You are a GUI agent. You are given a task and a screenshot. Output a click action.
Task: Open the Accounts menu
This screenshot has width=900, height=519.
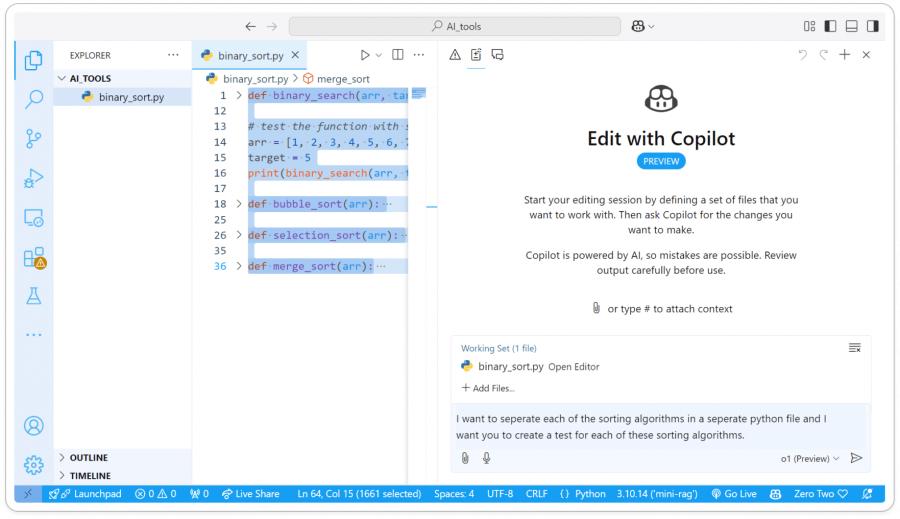[x=34, y=425]
